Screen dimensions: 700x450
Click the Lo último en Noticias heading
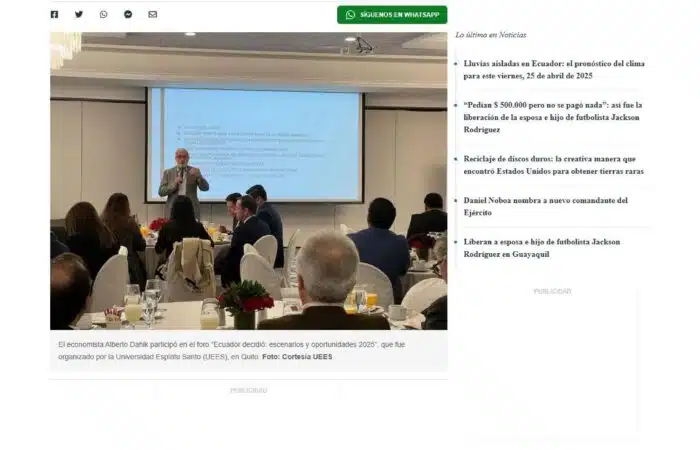(491, 35)
